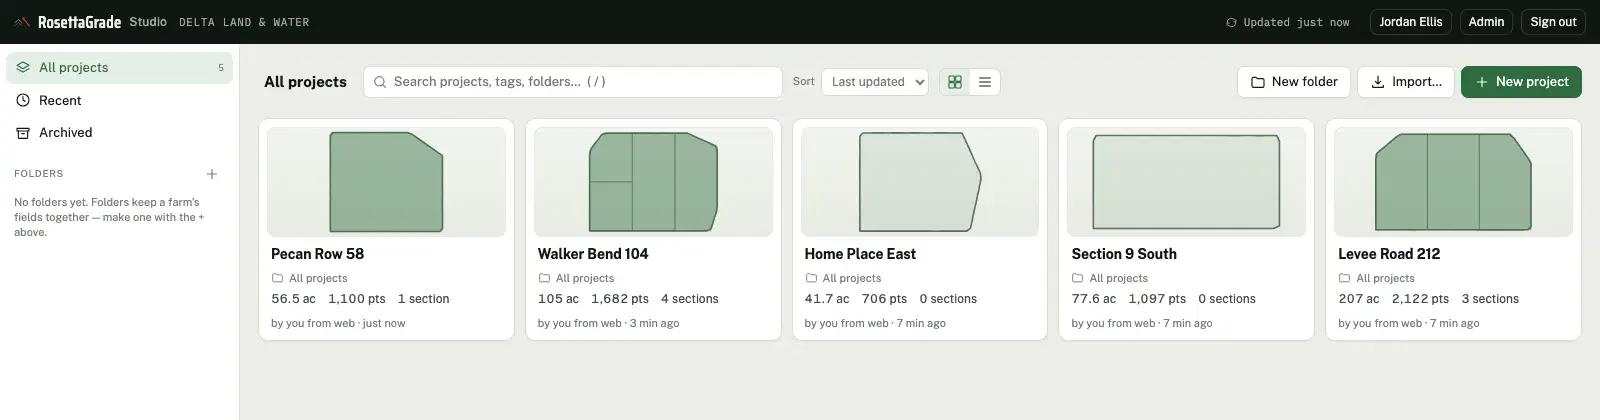
Task: Click the Import button
Action: [1406, 82]
